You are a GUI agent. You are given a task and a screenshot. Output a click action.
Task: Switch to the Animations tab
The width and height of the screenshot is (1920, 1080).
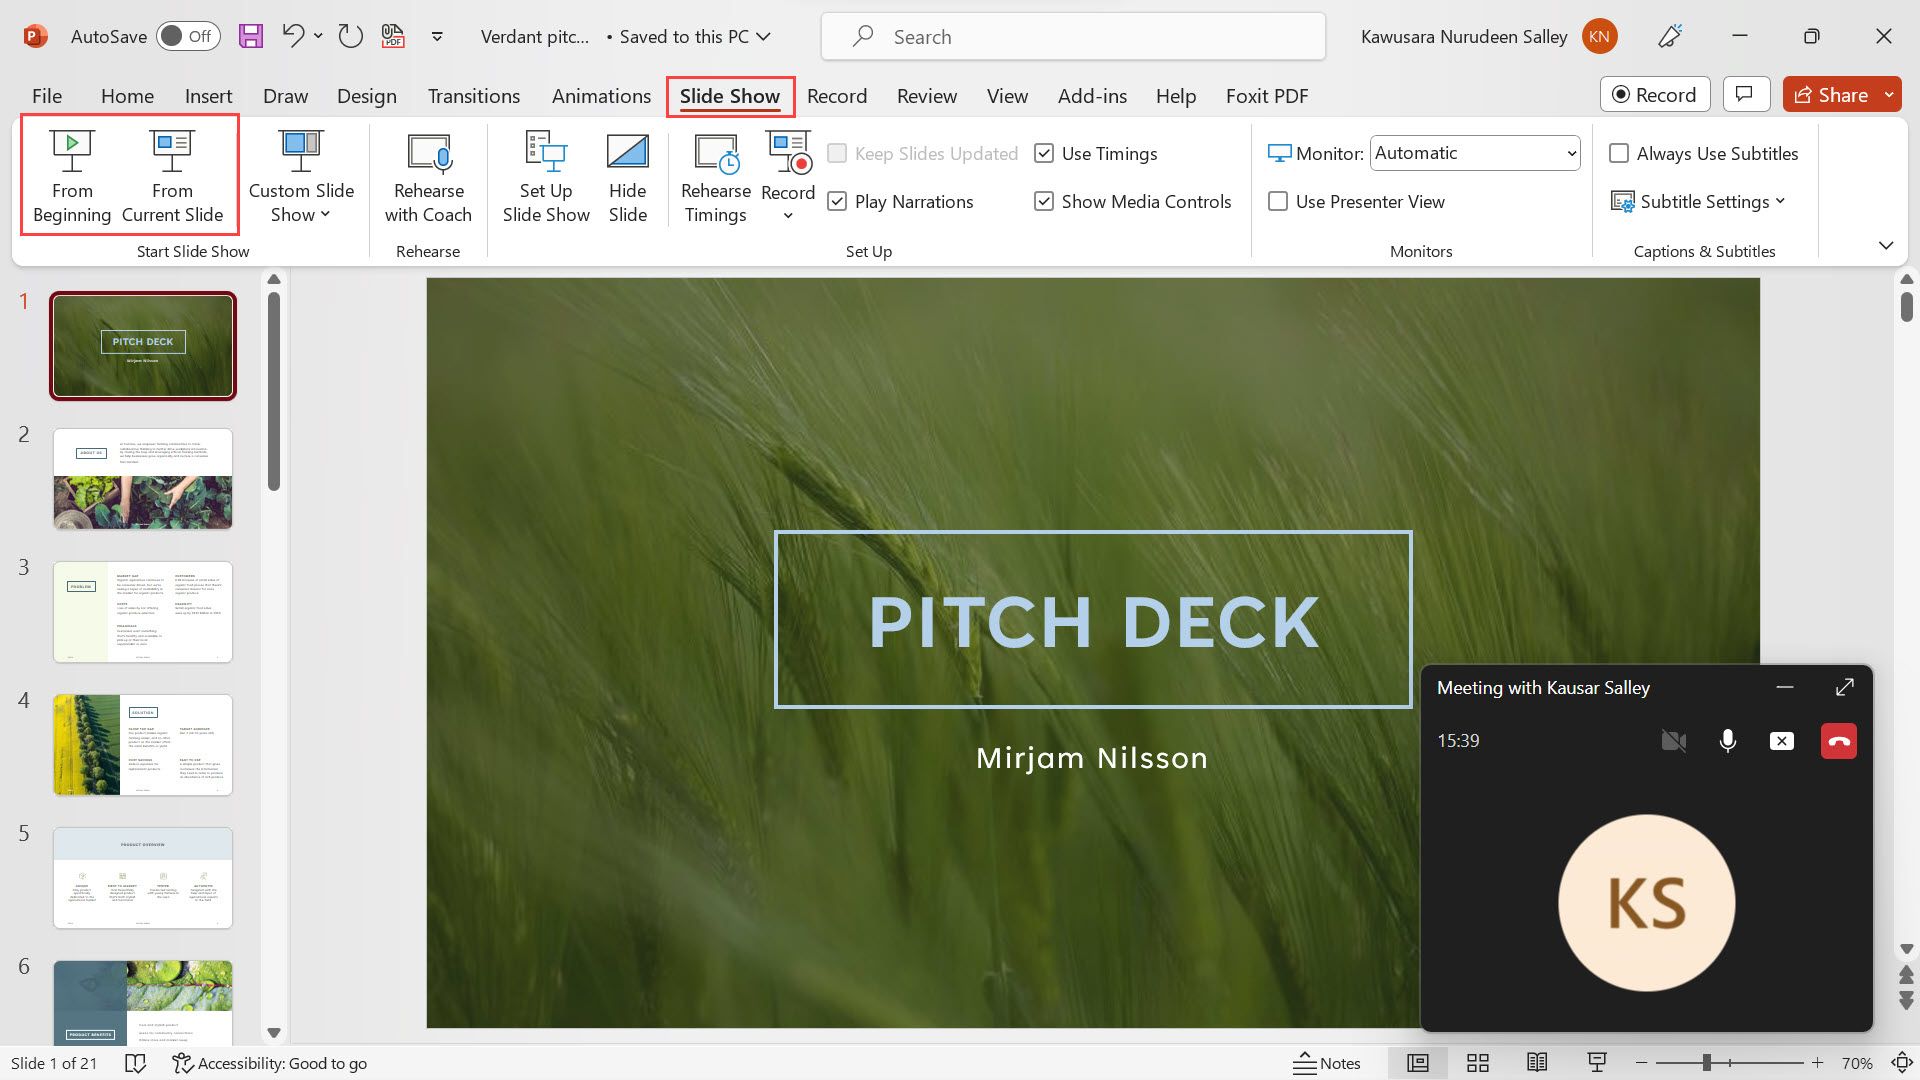click(600, 96)
